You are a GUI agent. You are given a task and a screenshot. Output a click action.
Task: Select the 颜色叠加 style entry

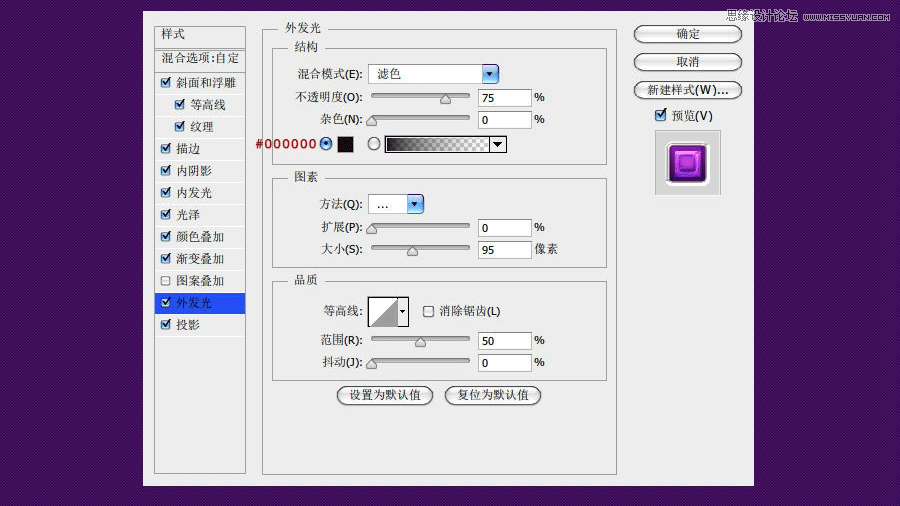point(200,236)
